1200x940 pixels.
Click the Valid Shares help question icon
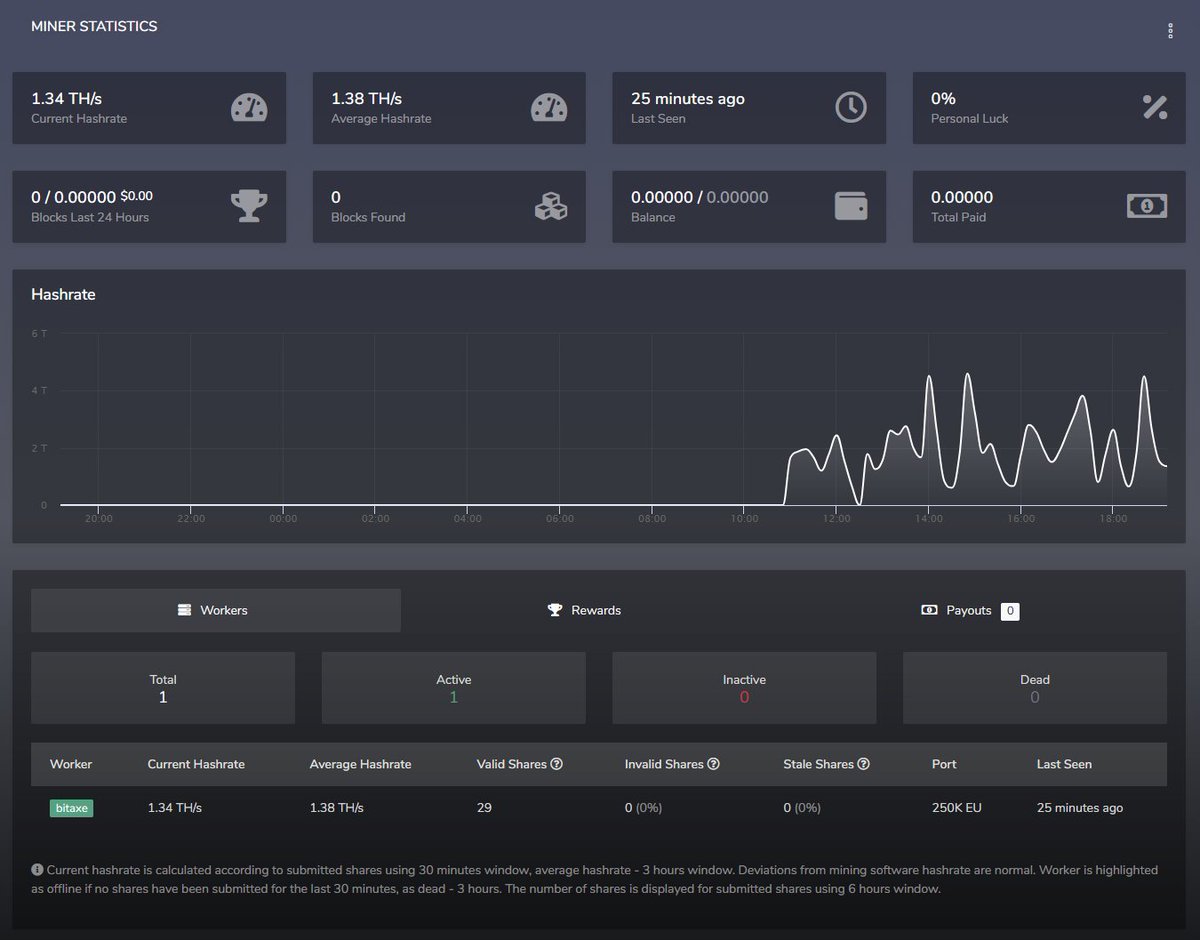click(x=557, y=764)
